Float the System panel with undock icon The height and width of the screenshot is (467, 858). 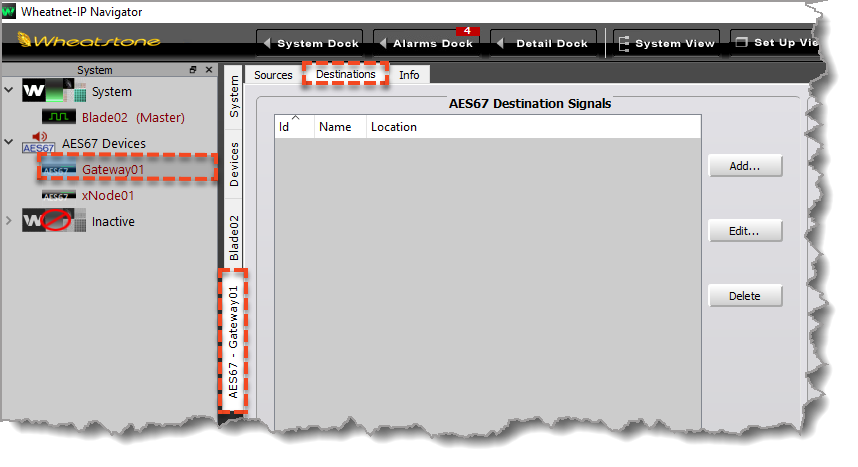click(x=194, y=71)
